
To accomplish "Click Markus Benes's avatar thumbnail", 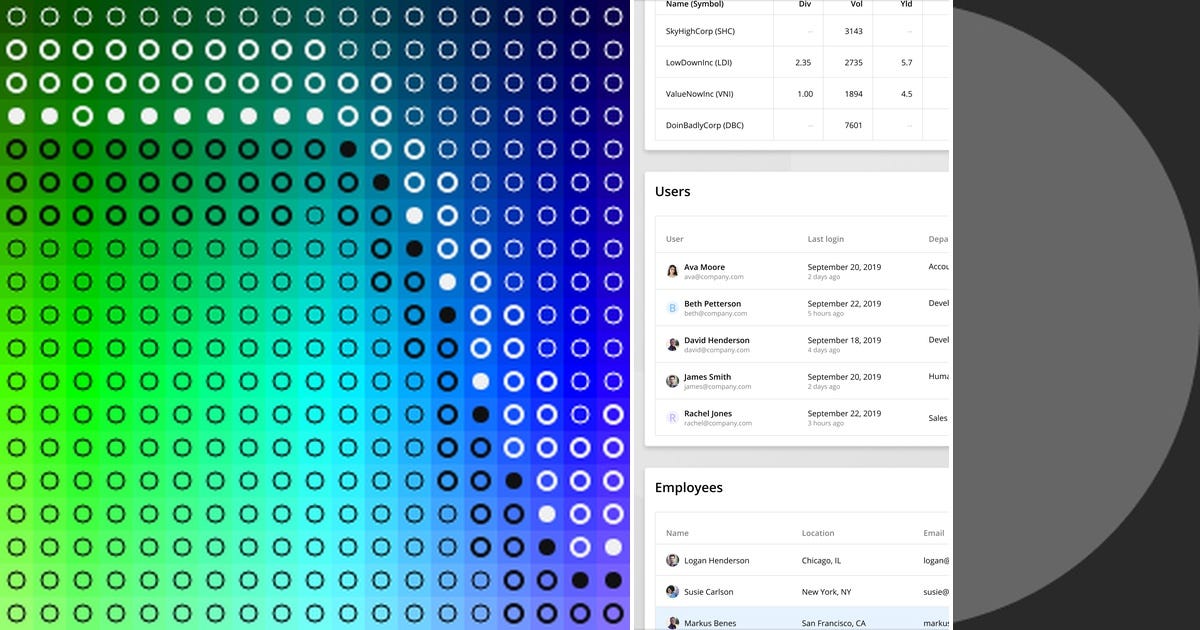I will [x=672, y=622].
